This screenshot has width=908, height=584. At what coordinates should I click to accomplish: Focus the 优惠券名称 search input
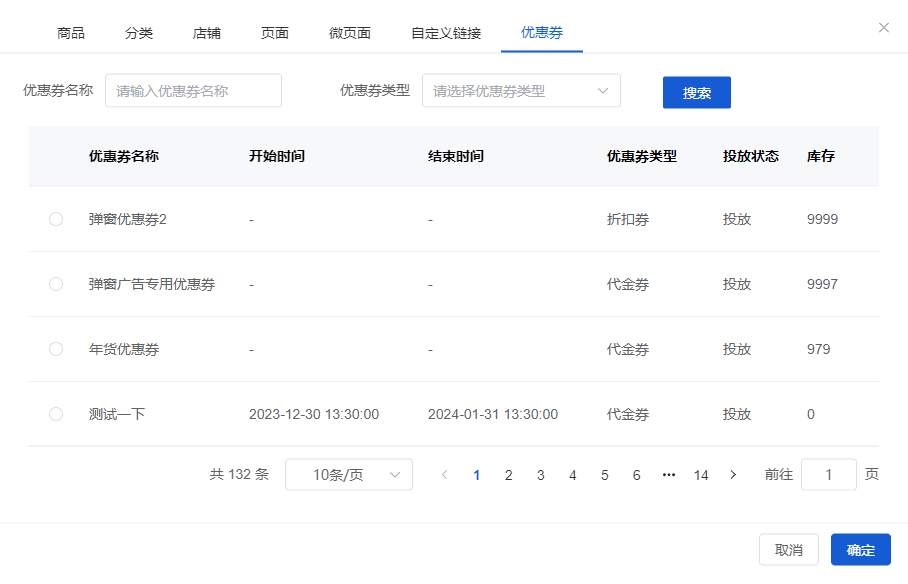(x=193, y=90)
